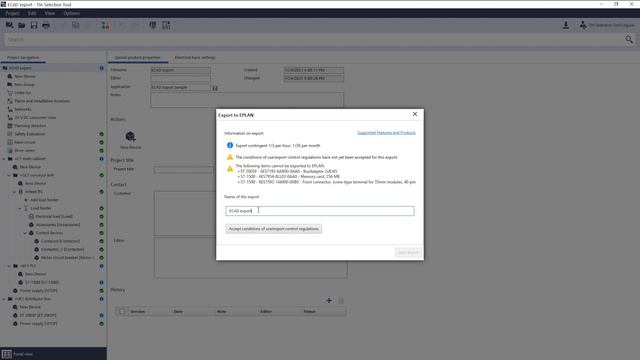Select Accessories tree item under Load feeder
This screenshot has width=640, height=360.
click(58, 224)
